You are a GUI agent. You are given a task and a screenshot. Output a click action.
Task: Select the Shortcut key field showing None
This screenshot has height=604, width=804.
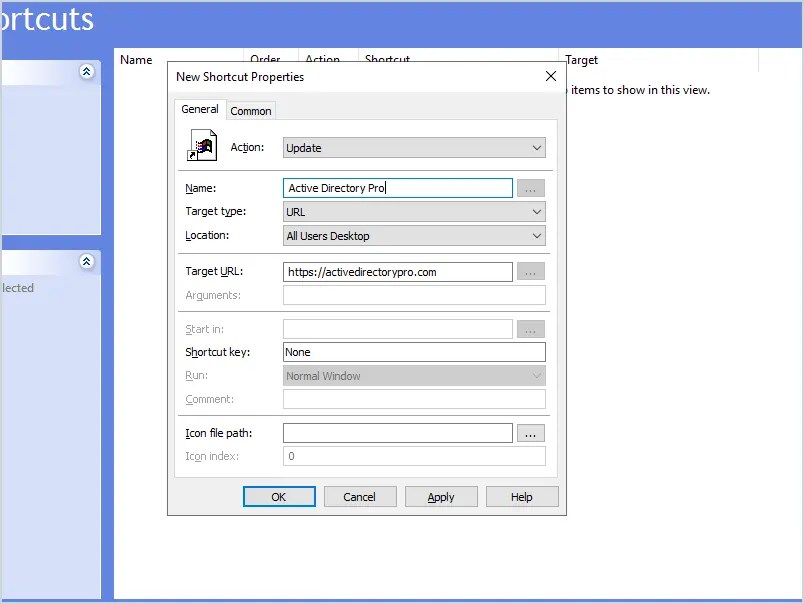point(413,352)
